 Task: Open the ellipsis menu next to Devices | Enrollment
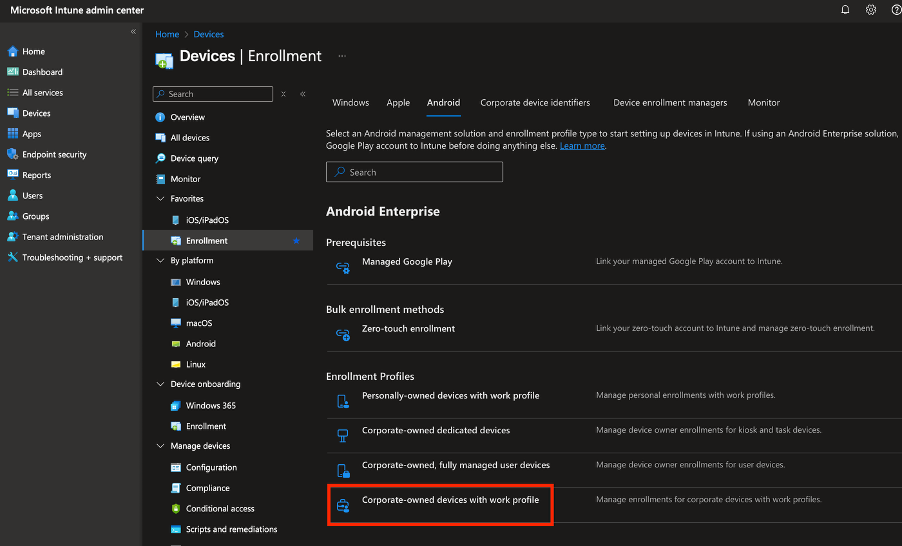342,56
